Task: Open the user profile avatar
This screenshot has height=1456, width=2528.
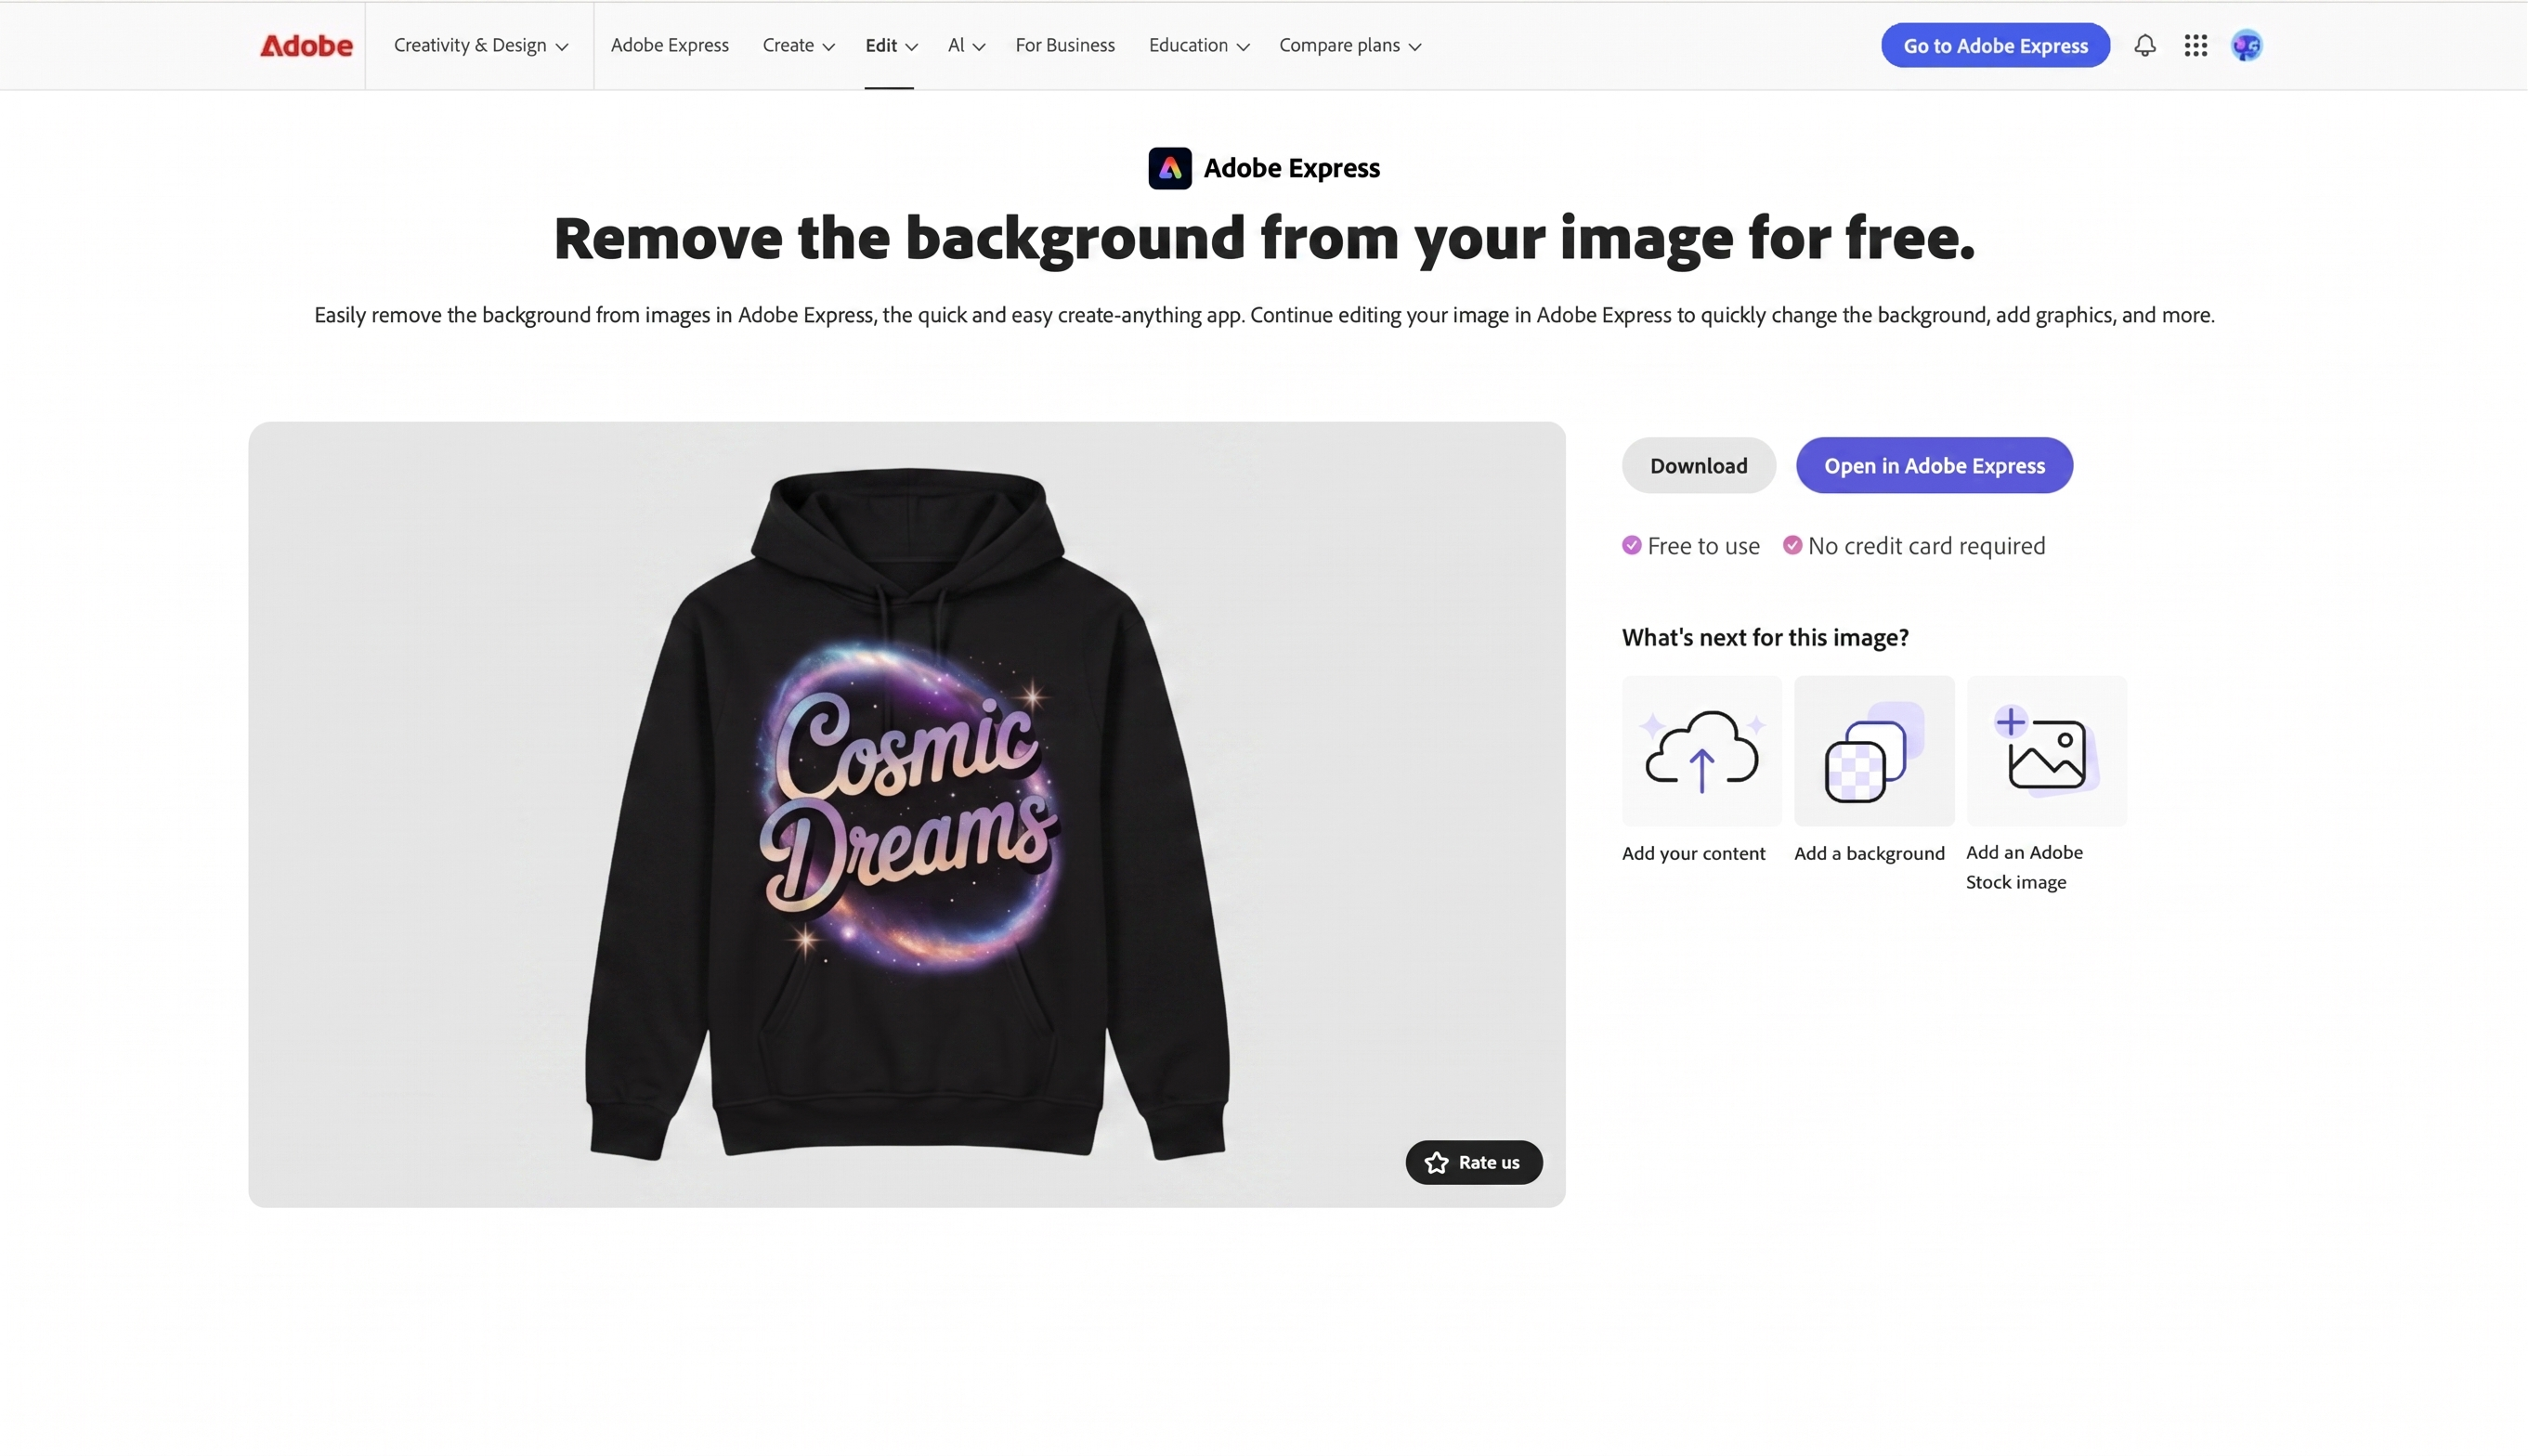Action: (2247, 46)
